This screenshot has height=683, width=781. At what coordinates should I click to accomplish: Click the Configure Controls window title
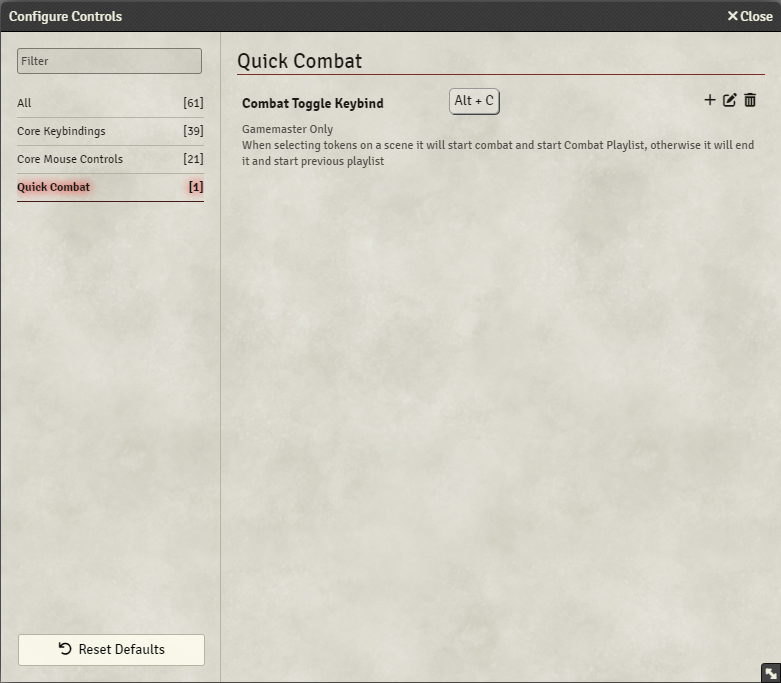65,16
